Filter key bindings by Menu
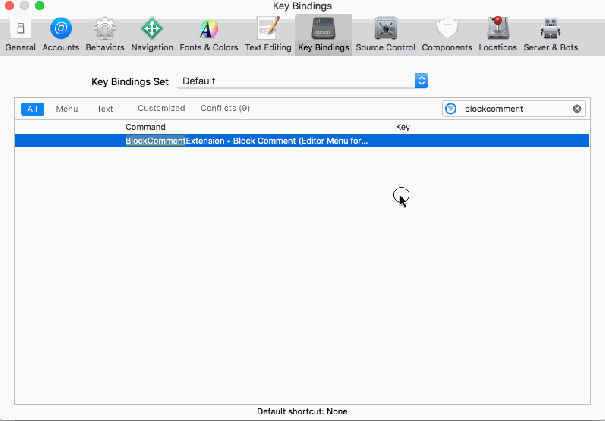The width and height of the screenshot is (605, 421). pos(67,108)
